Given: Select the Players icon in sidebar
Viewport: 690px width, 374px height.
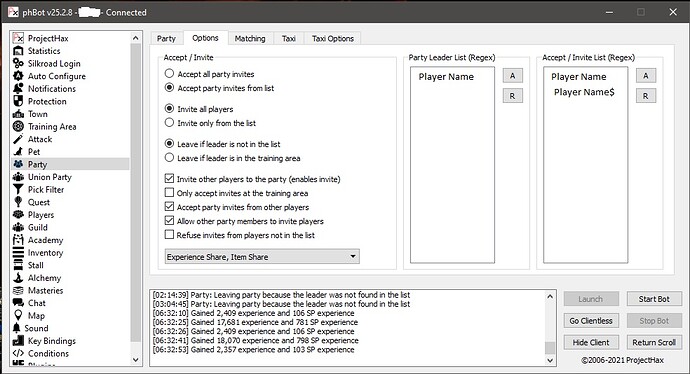Looking at the screenshot, I should [x=18, y=215].
